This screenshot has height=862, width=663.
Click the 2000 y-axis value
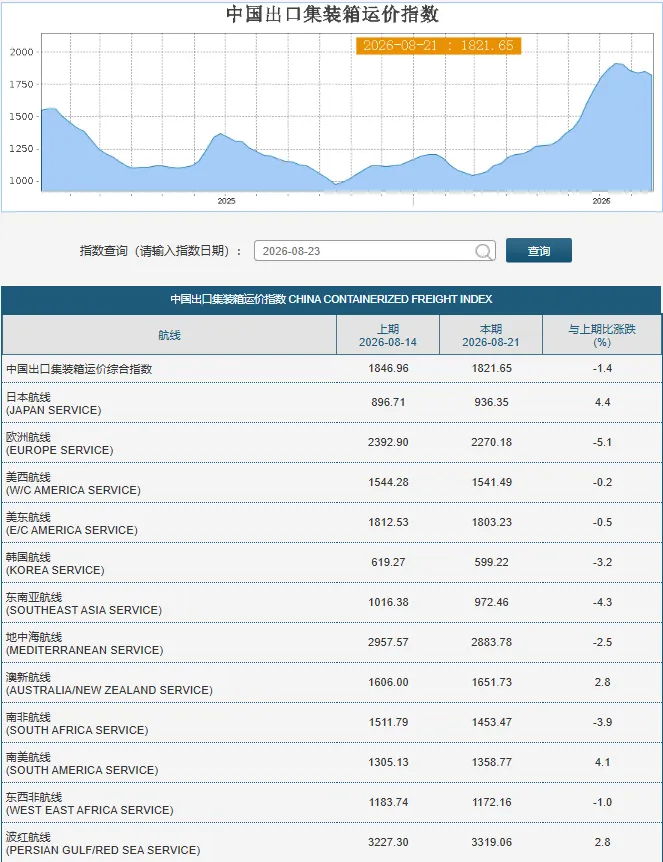tap(21, 52)
